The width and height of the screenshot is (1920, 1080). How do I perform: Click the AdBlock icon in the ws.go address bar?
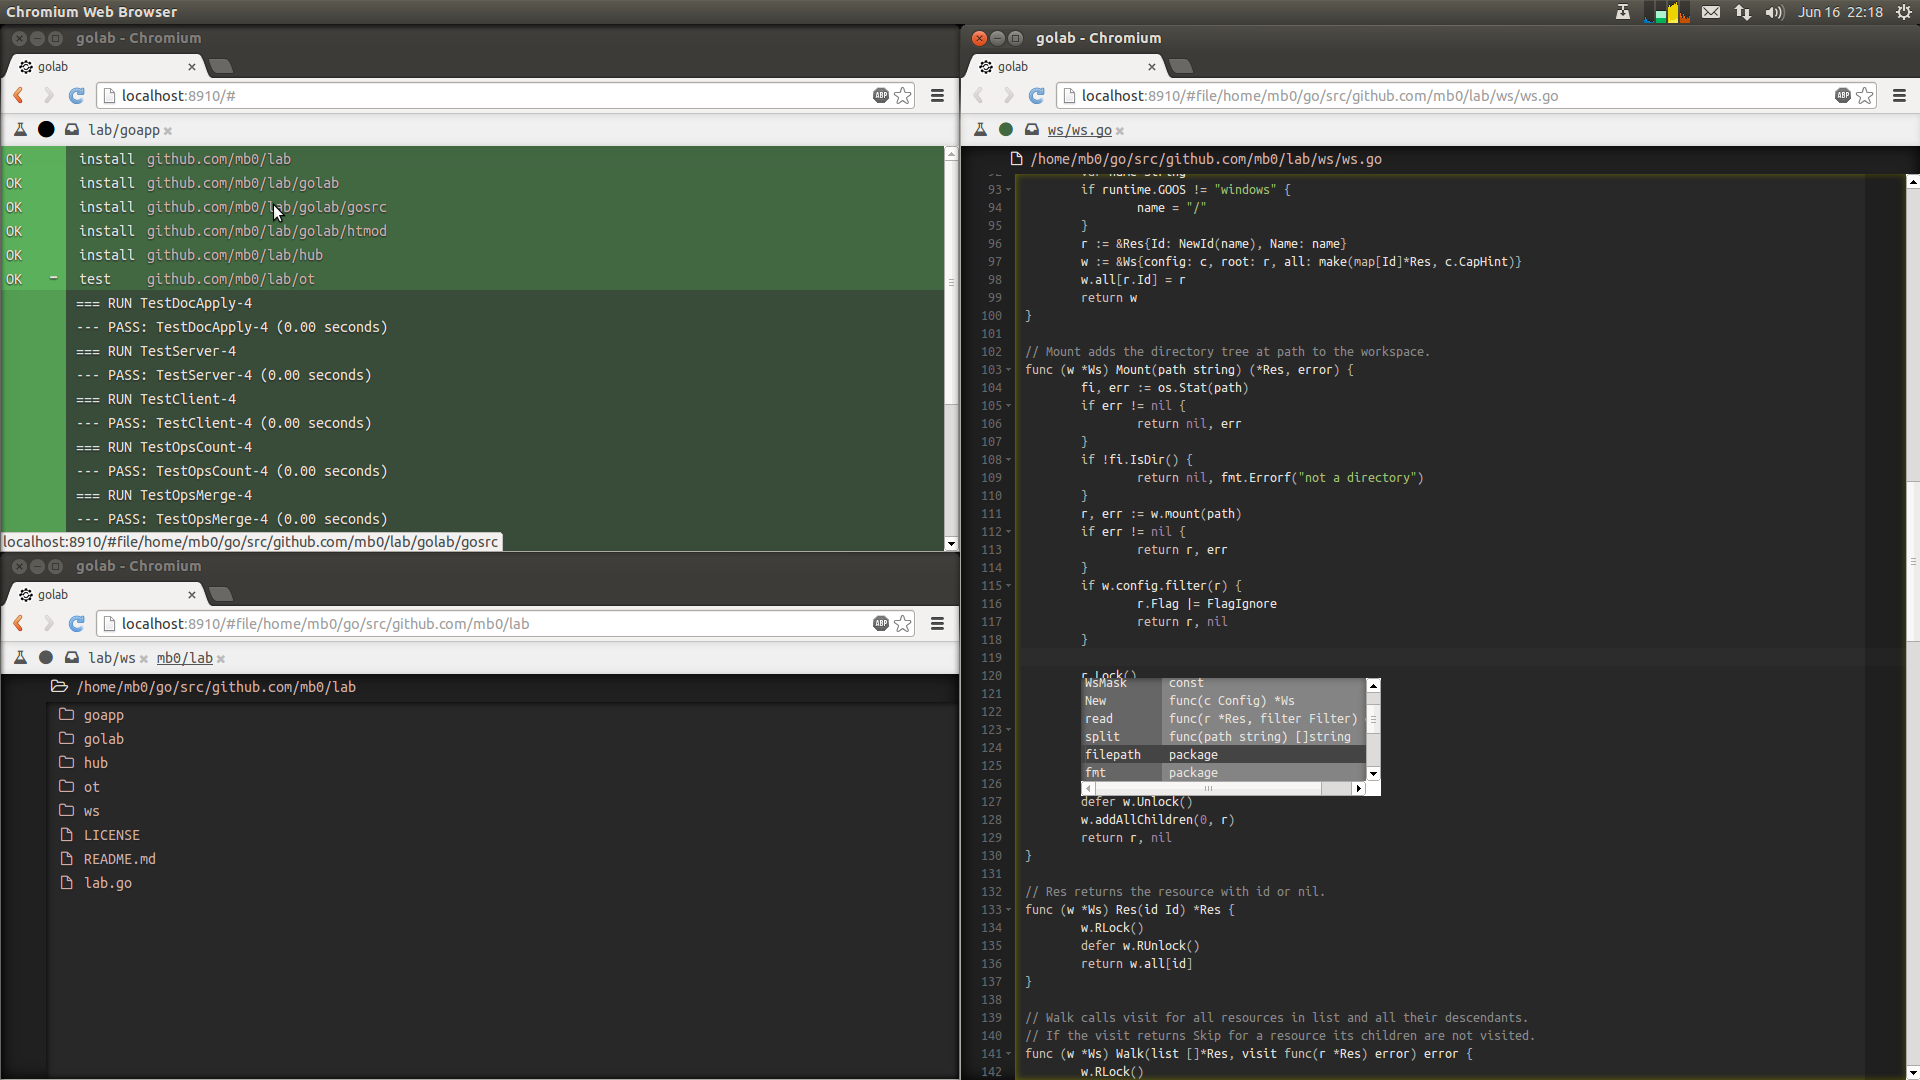1842,96
